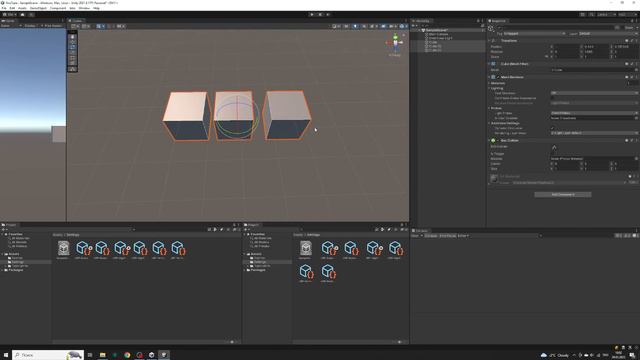This screenshot has height=360, width=640.
Task: Select Directional Light in the Hierarchy
Action: [440, 38]
